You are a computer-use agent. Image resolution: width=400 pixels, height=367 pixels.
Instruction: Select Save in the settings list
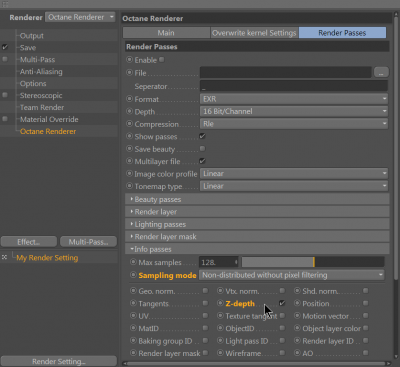28,48
